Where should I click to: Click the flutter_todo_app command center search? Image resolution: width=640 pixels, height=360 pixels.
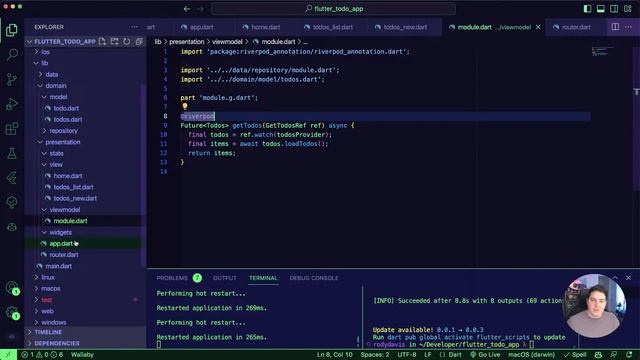click(x=333, y=9)
